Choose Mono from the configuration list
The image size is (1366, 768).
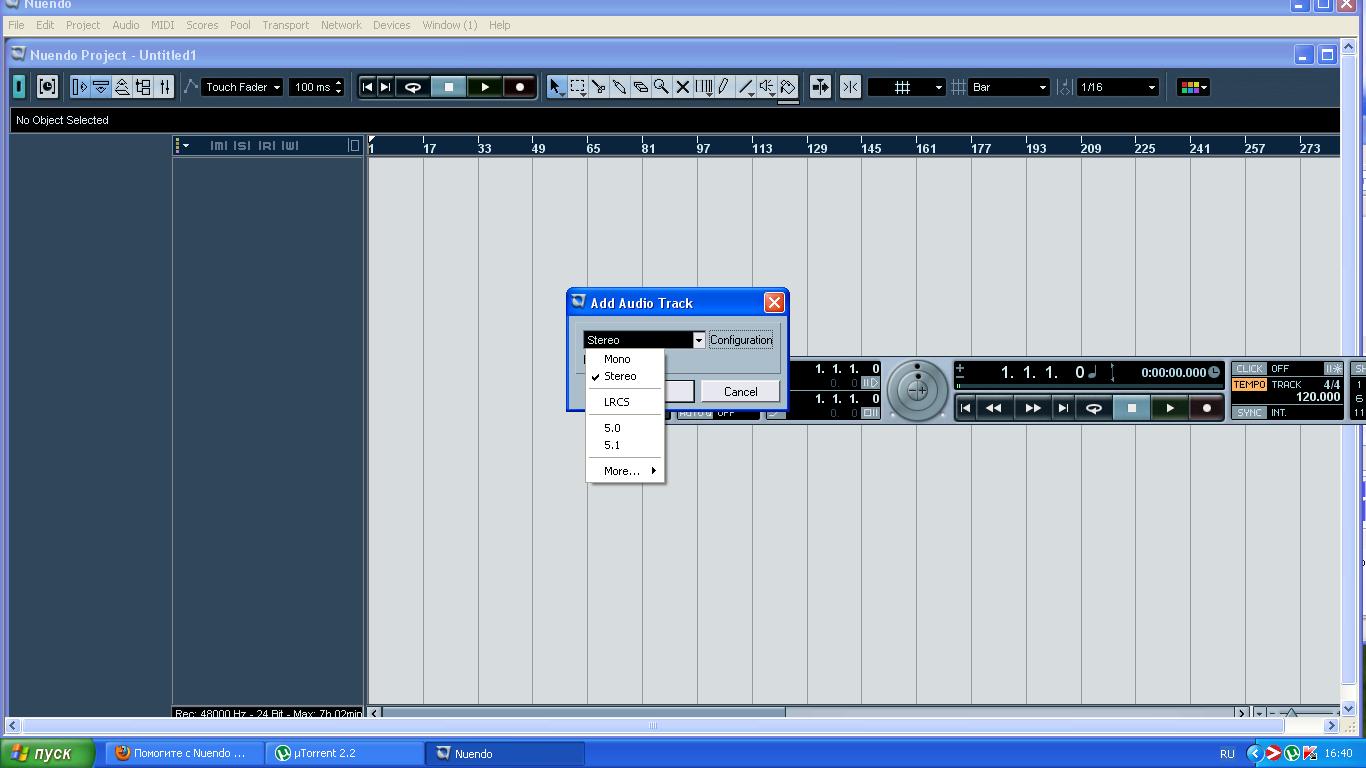click(617, 359)
